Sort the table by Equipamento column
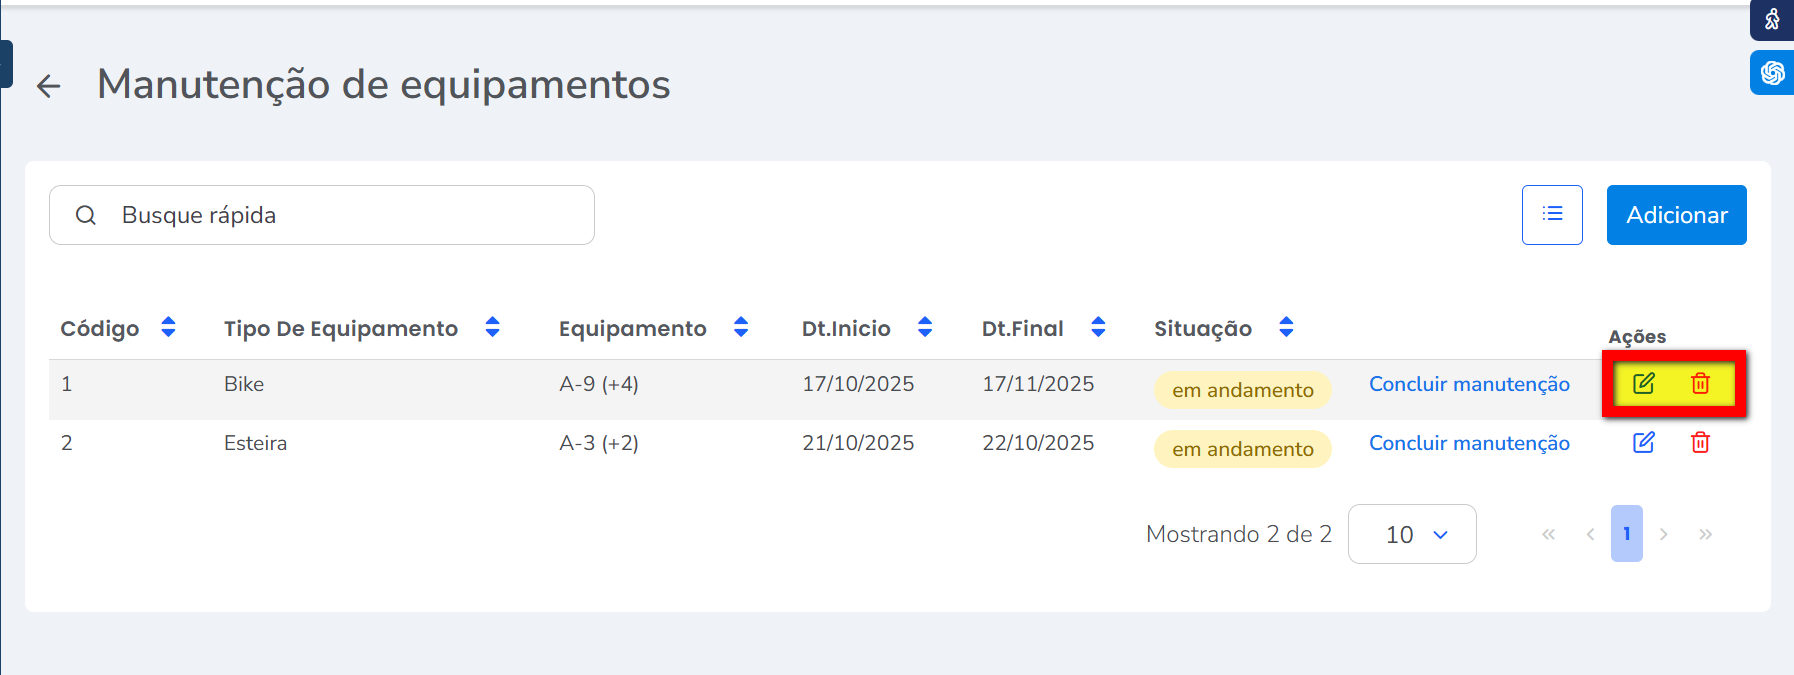Image resolution: width=1794 pixels, height=675 pixels. [741, 327]
